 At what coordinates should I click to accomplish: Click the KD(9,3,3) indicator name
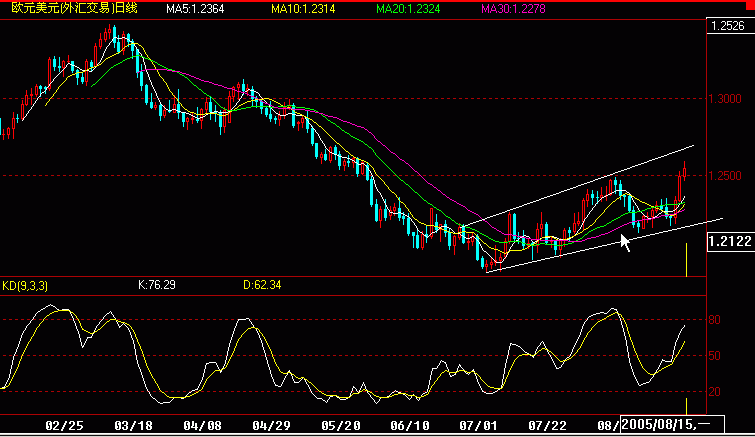pos(25,286)
